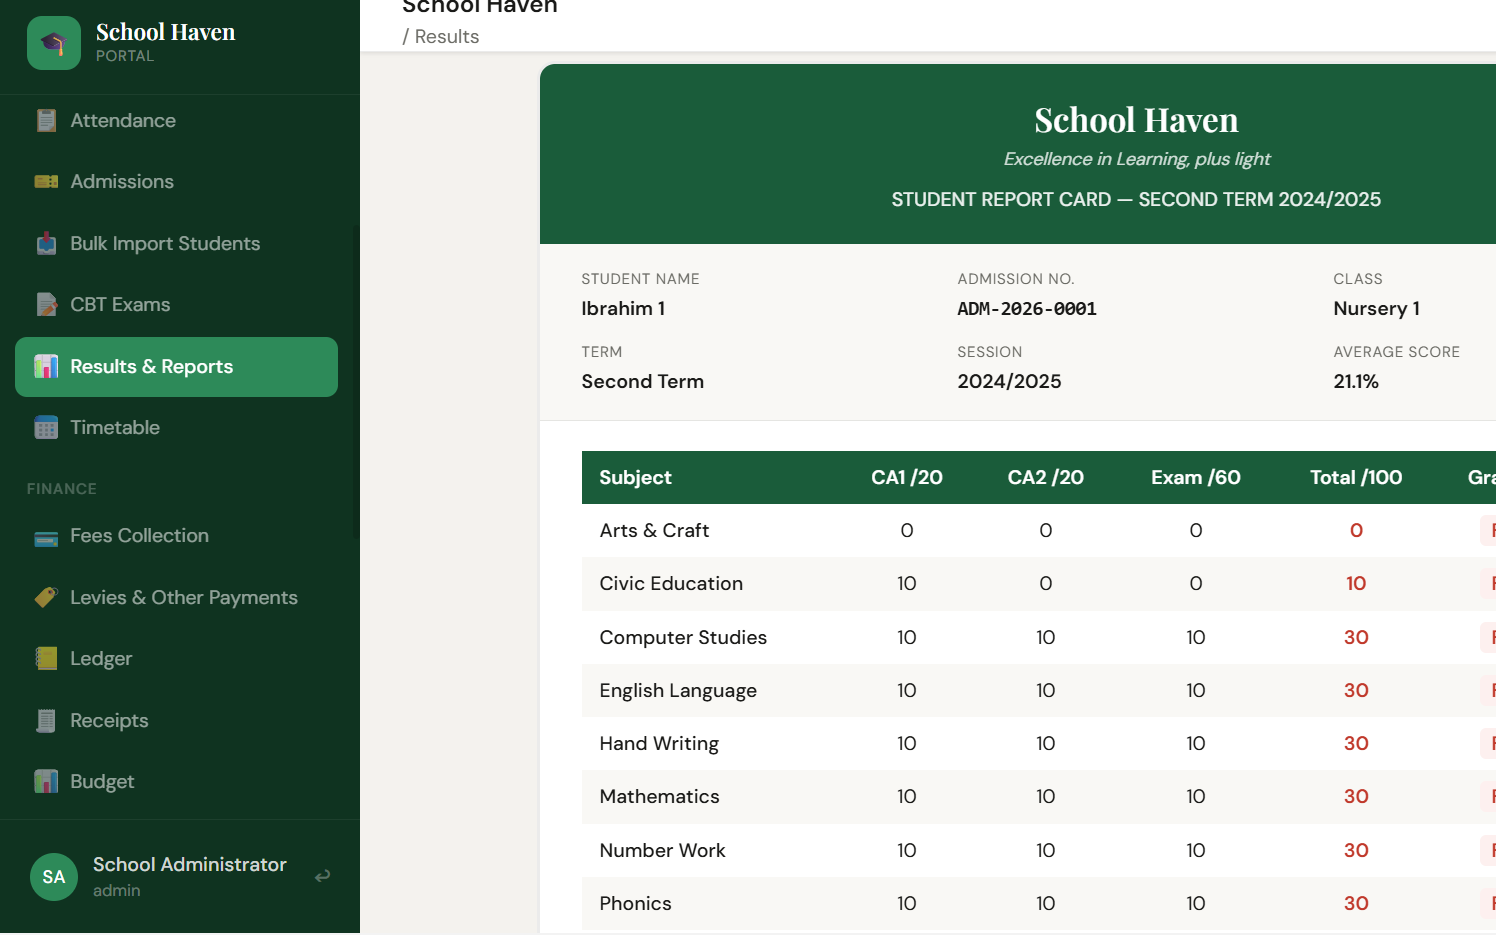Open the Timetable page
Viewport: 1496px width, 935px height.
point(176,428)
